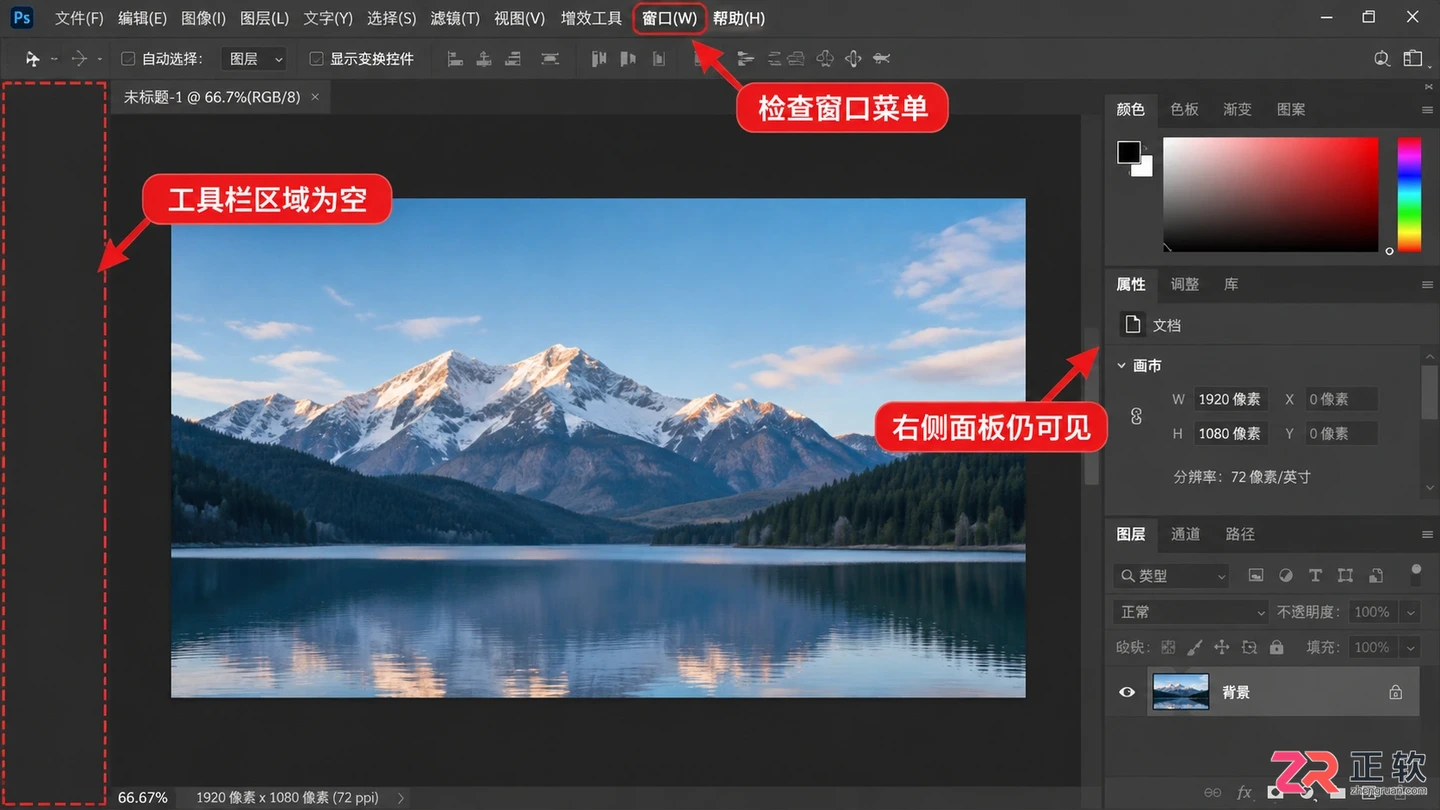Click the 3D slide mode icon
Image resolution: width=1440 pixels, height=810 pixels.
click(881, 59)
